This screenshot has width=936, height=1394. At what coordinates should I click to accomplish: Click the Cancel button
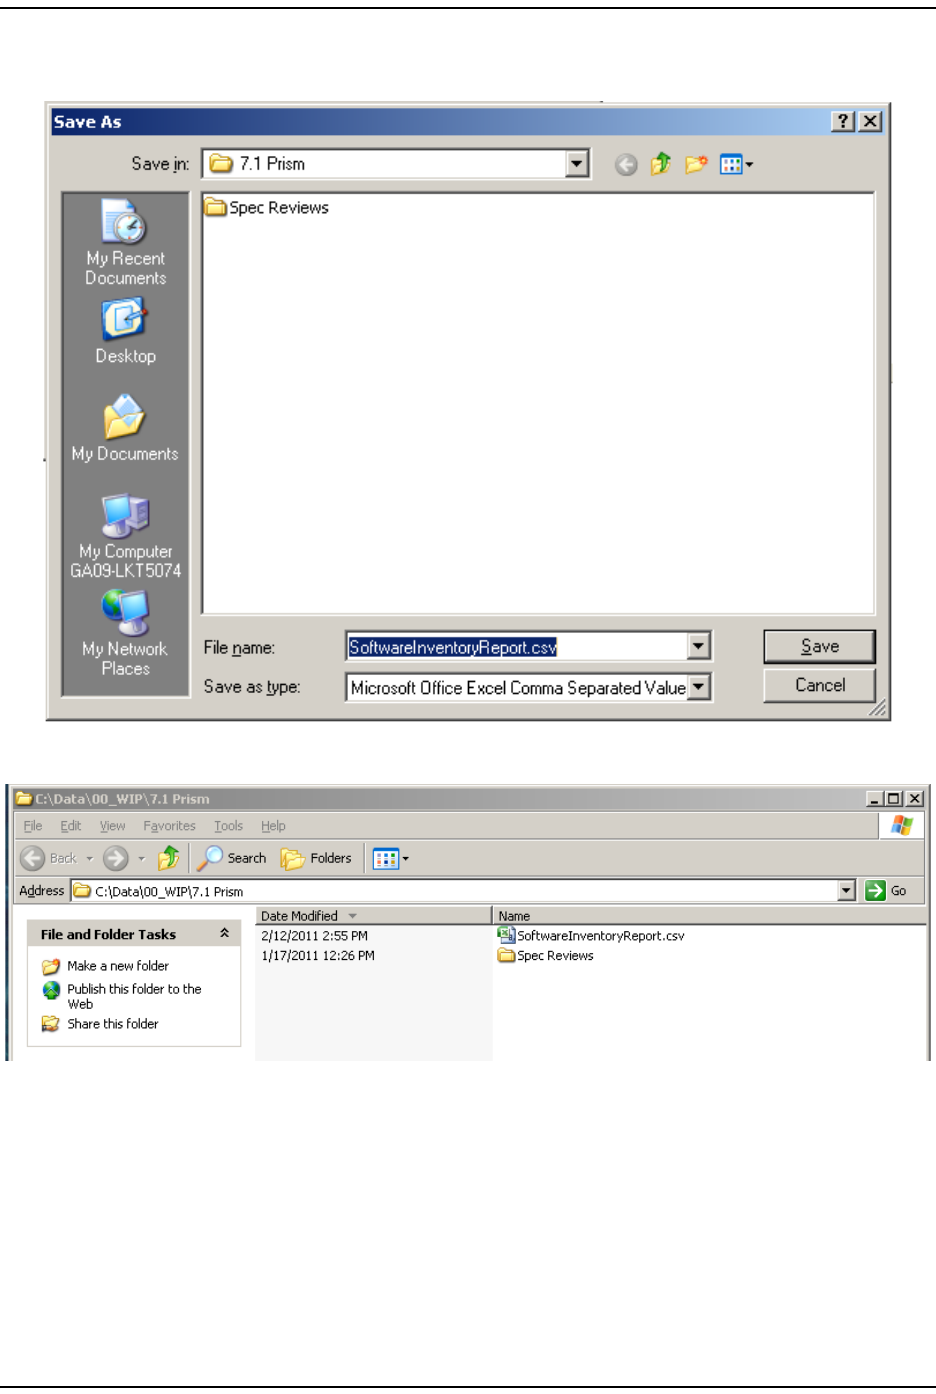click(x=819, y=685)
